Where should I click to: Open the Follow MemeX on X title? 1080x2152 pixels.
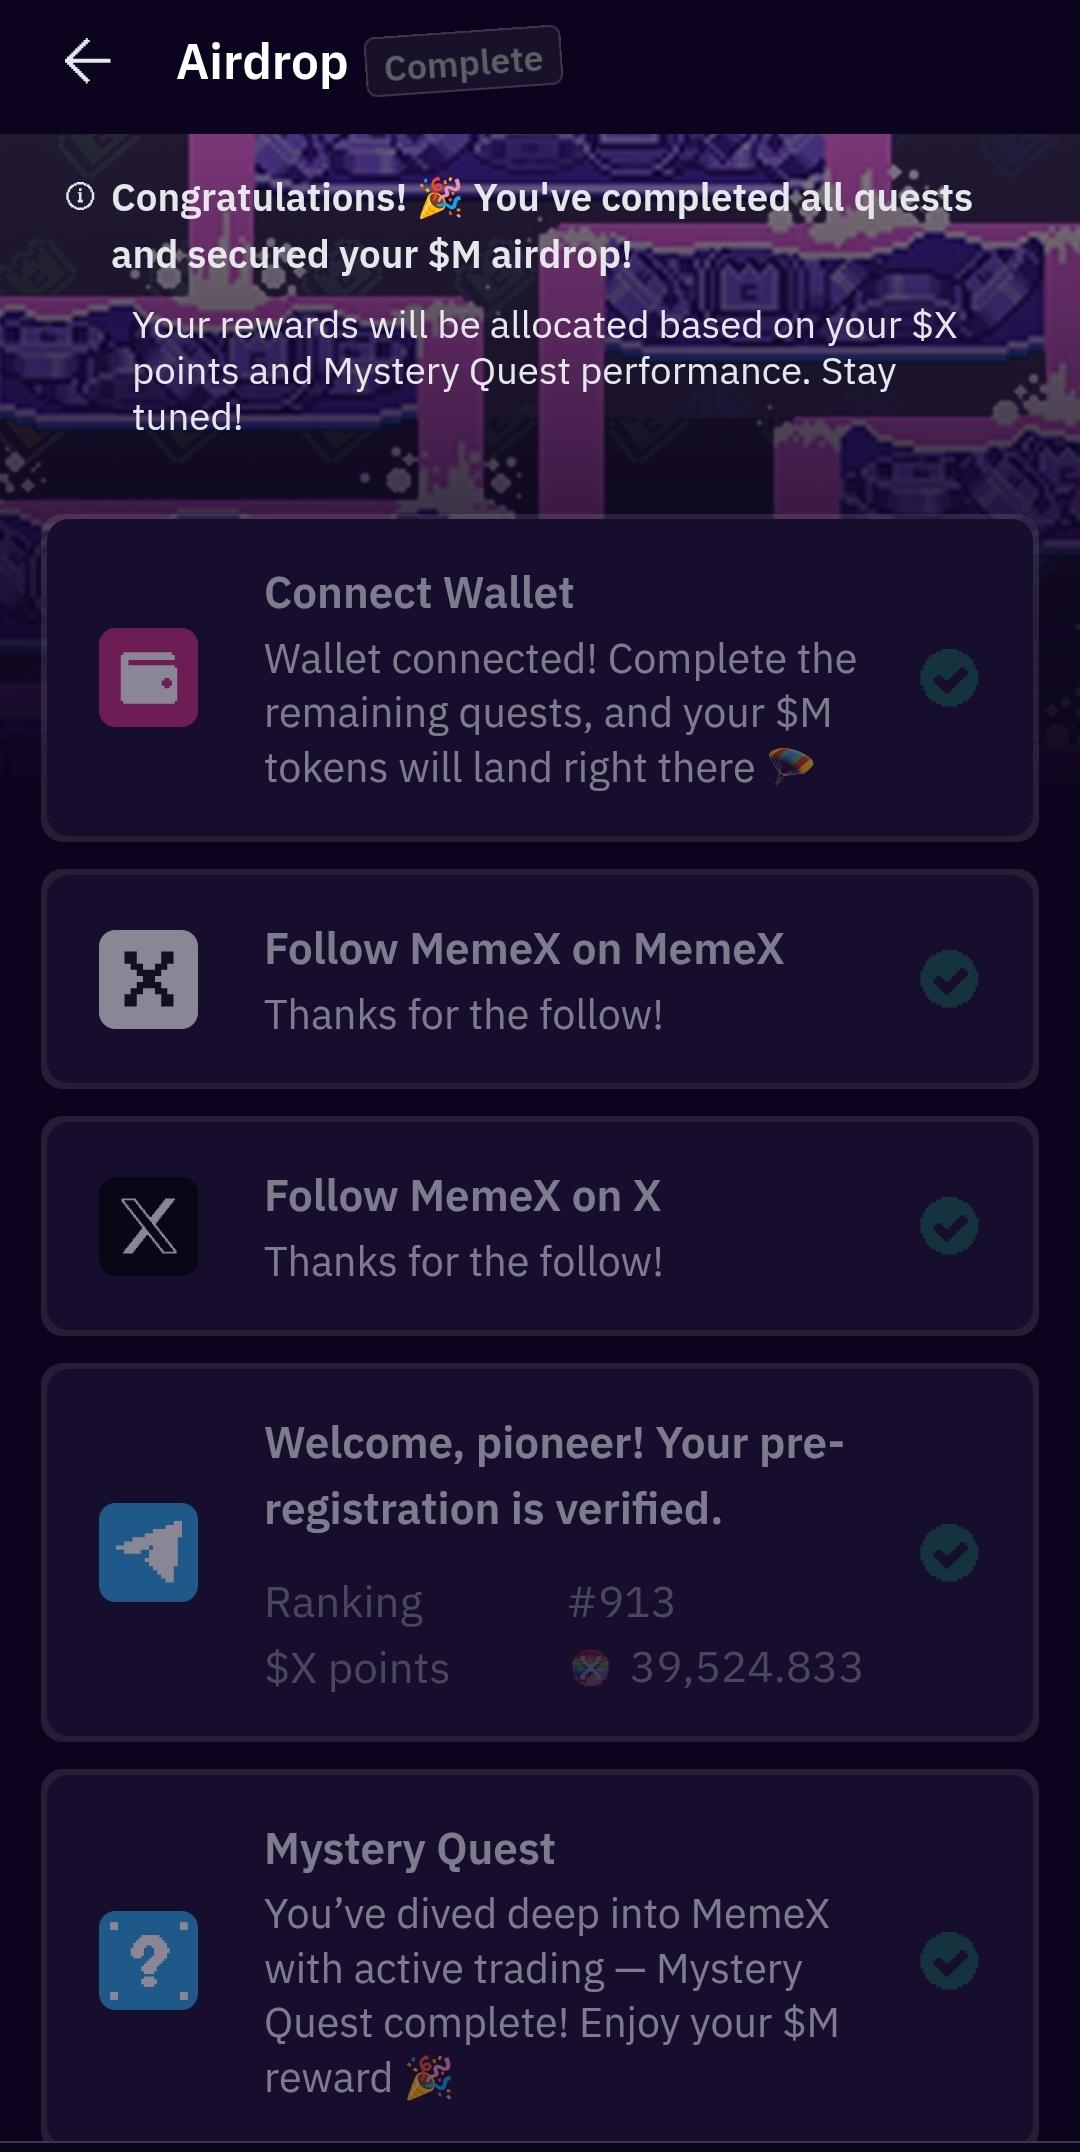coord(462,1196)
